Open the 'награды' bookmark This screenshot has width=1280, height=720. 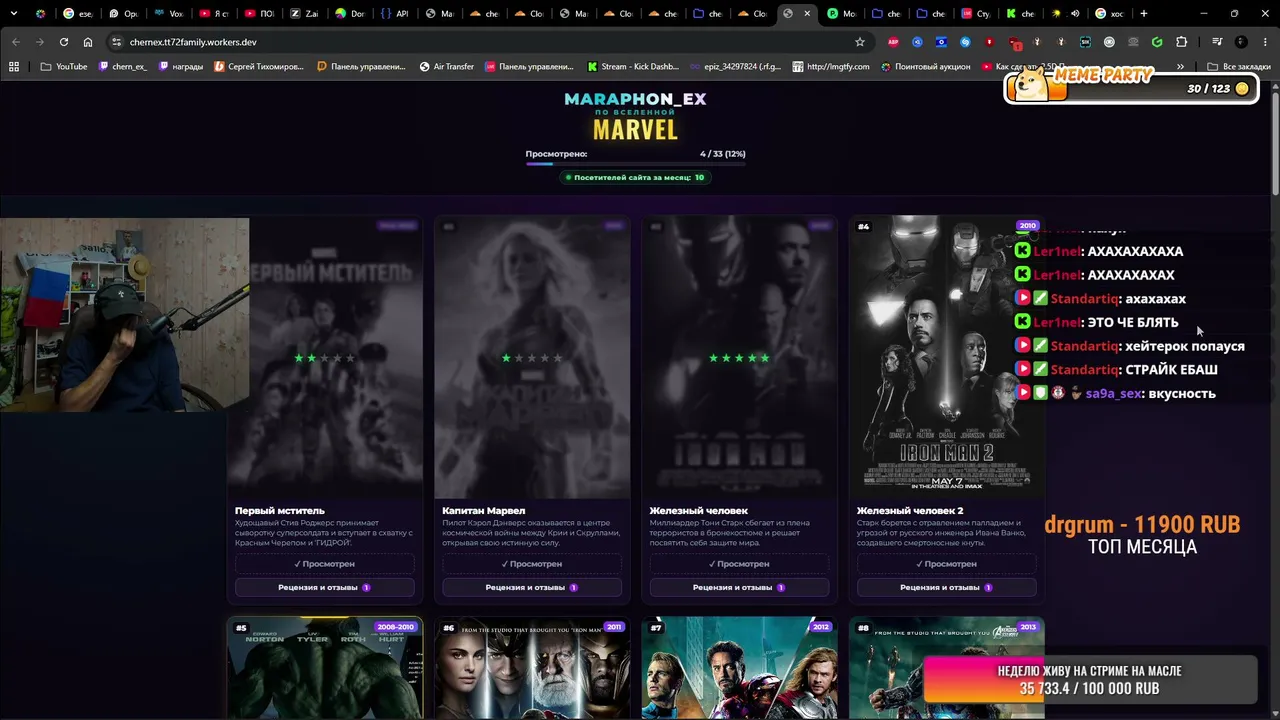(x=181, y=67)
